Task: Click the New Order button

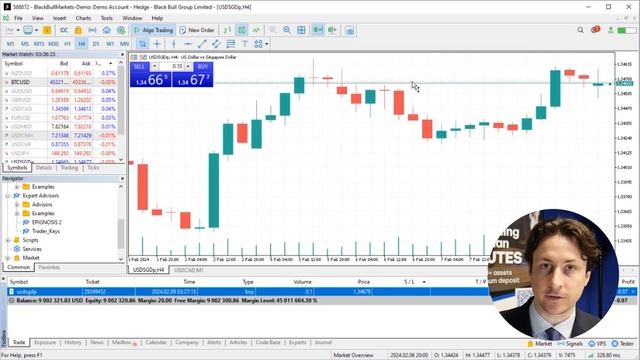Action: [x=197, y=30]
